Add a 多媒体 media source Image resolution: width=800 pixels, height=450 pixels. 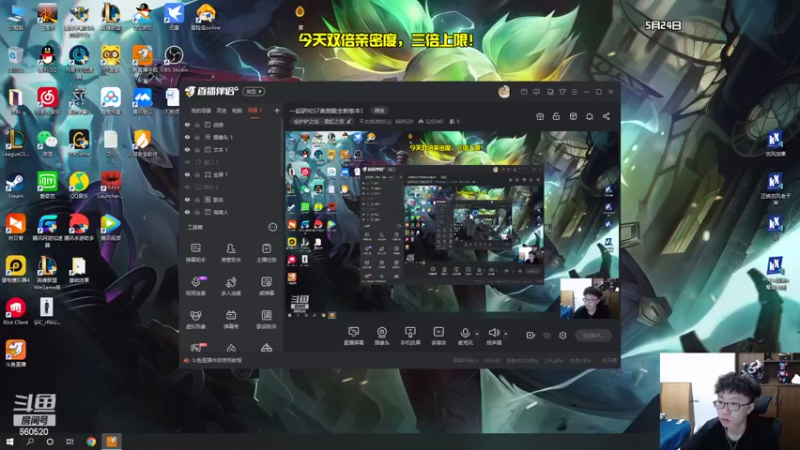click(x=438, y=336)
